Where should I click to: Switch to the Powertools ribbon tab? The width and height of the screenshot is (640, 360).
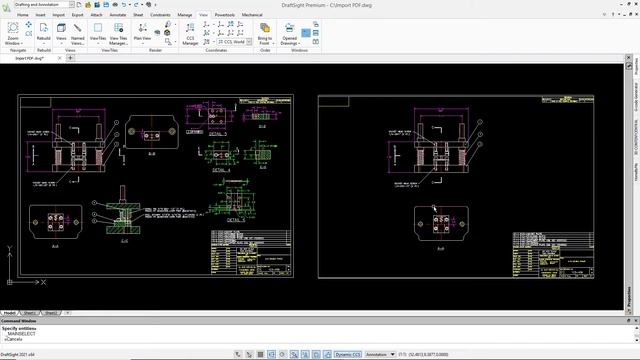coord(224,15)
